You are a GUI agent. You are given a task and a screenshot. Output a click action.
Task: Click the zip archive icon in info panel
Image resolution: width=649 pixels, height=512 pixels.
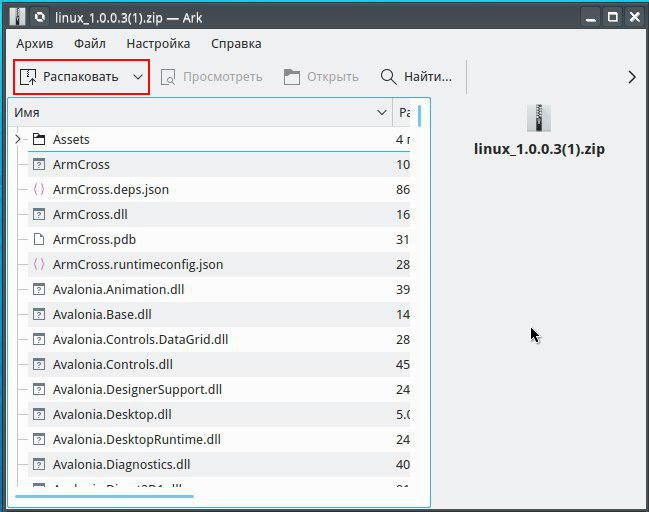[538, 118]
